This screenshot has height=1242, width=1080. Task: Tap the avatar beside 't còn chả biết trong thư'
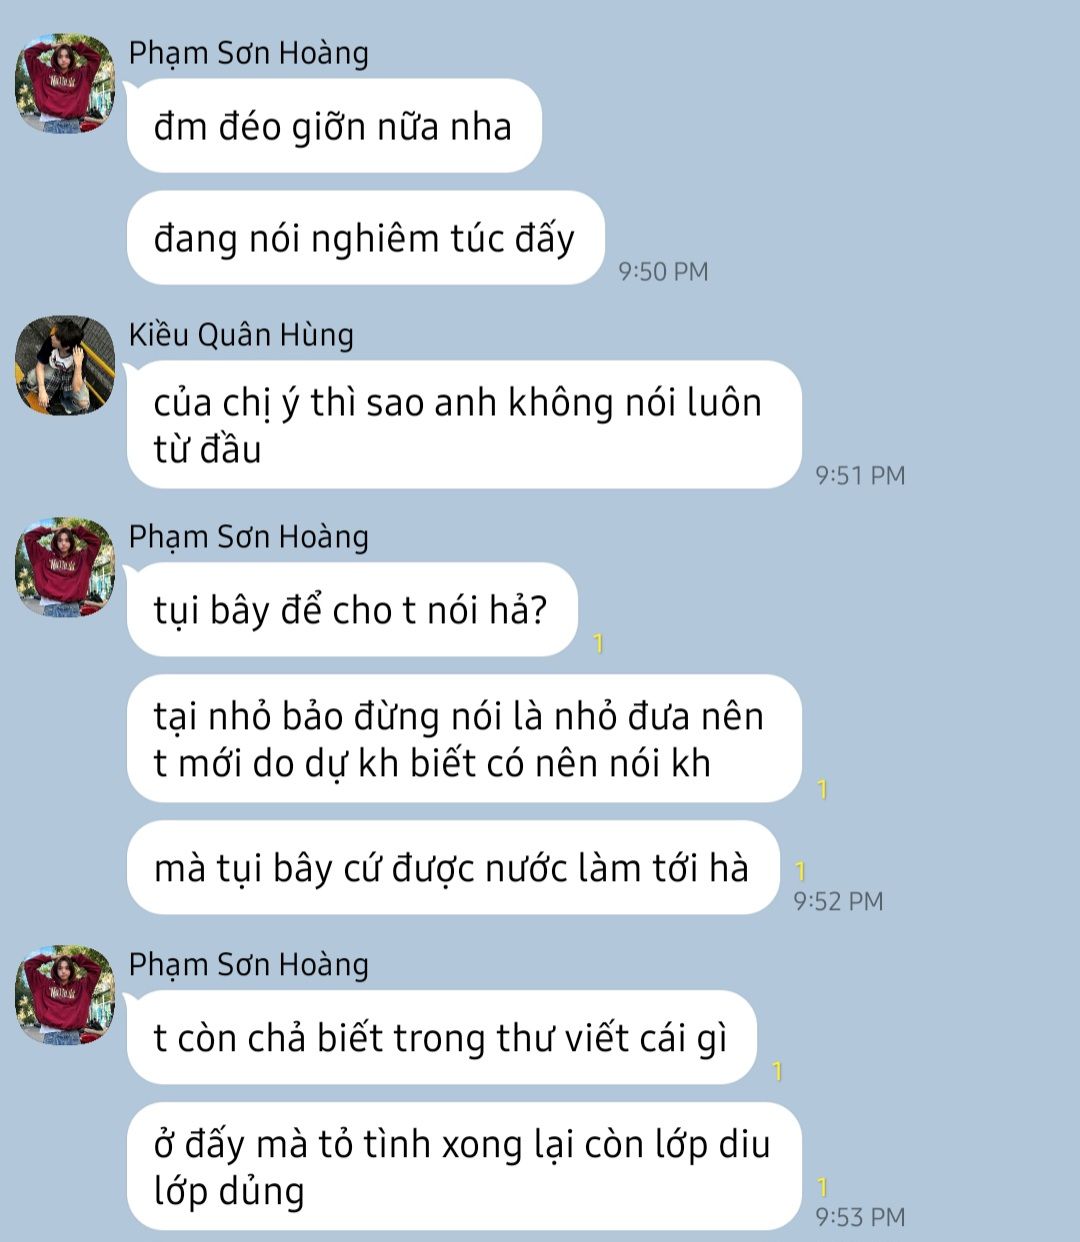click(x=65, y=995)
